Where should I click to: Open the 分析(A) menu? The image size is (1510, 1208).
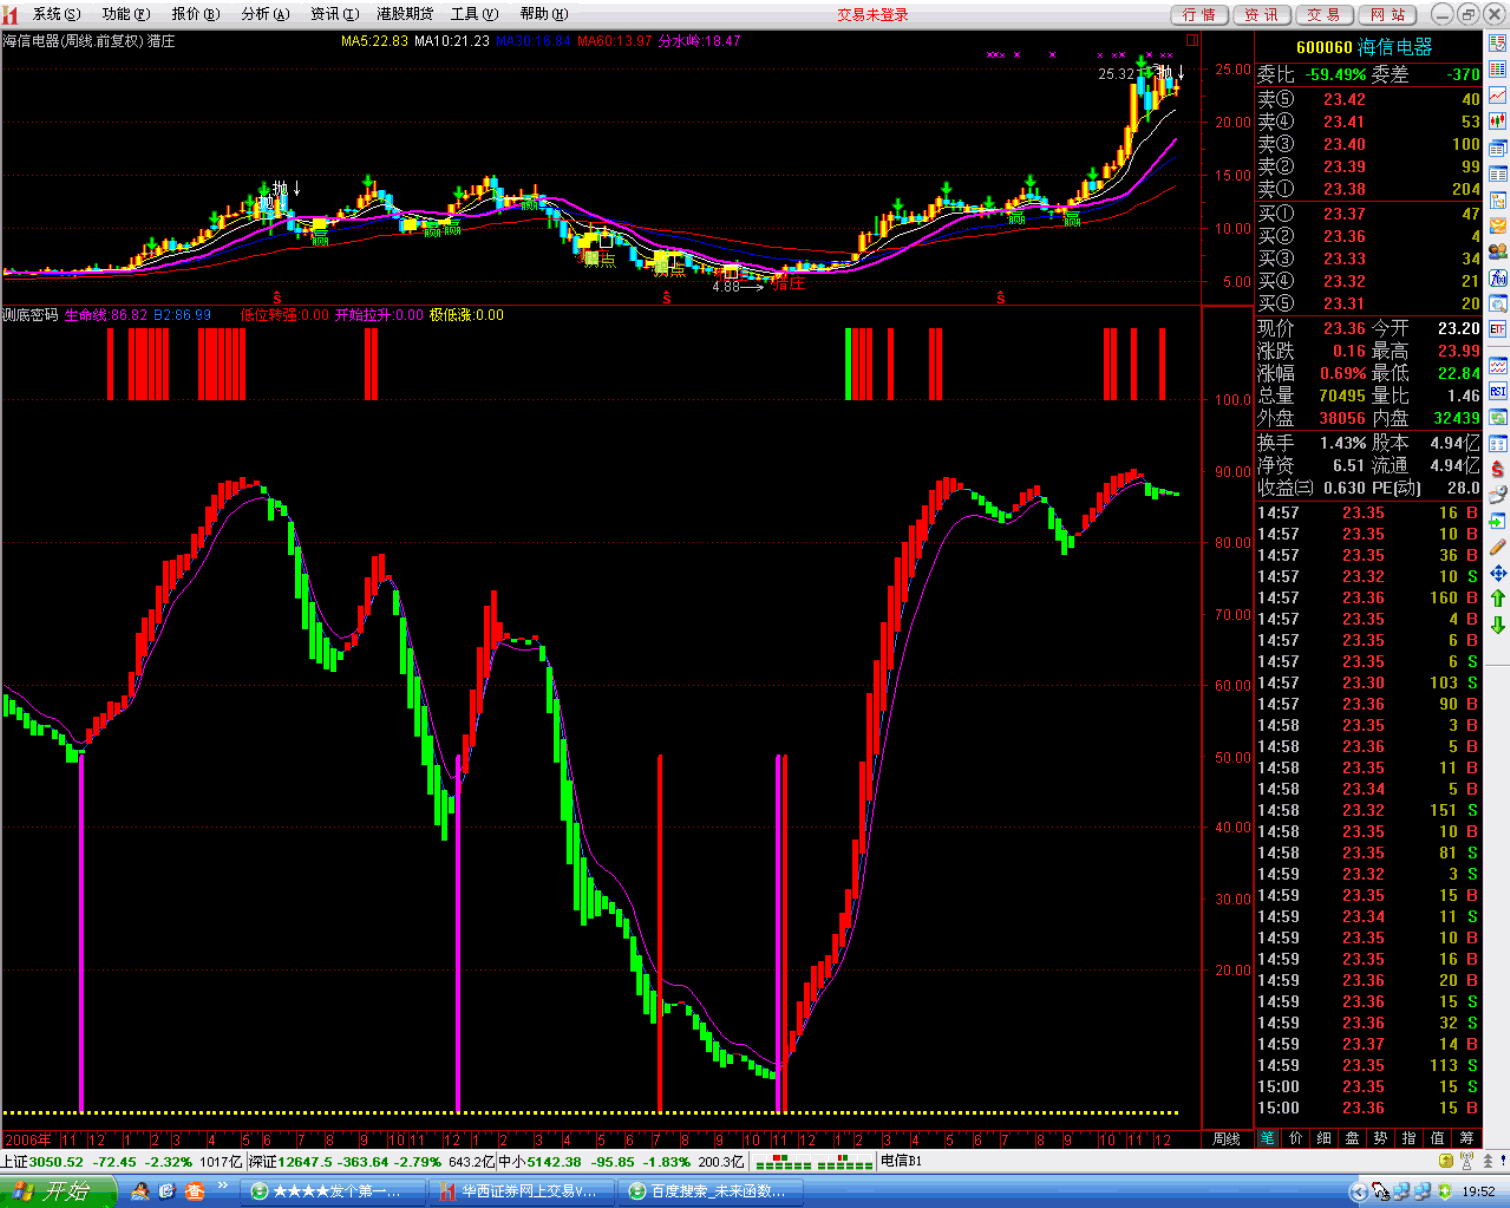[265, 14]
